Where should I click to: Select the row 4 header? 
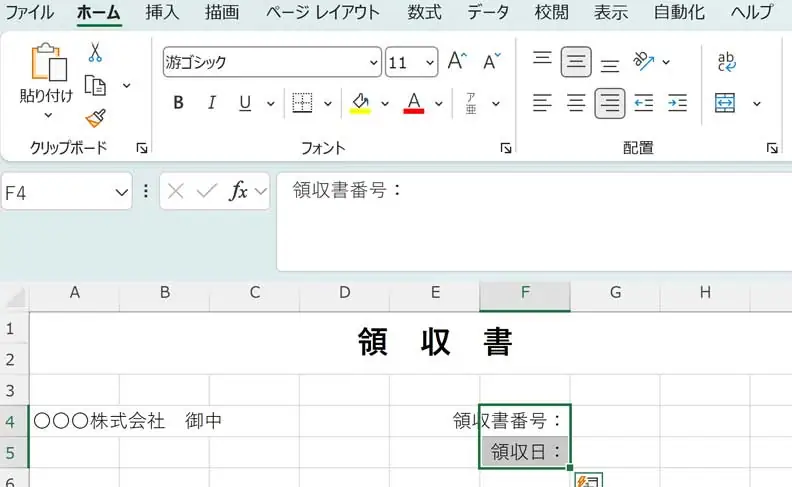[14, 421]
